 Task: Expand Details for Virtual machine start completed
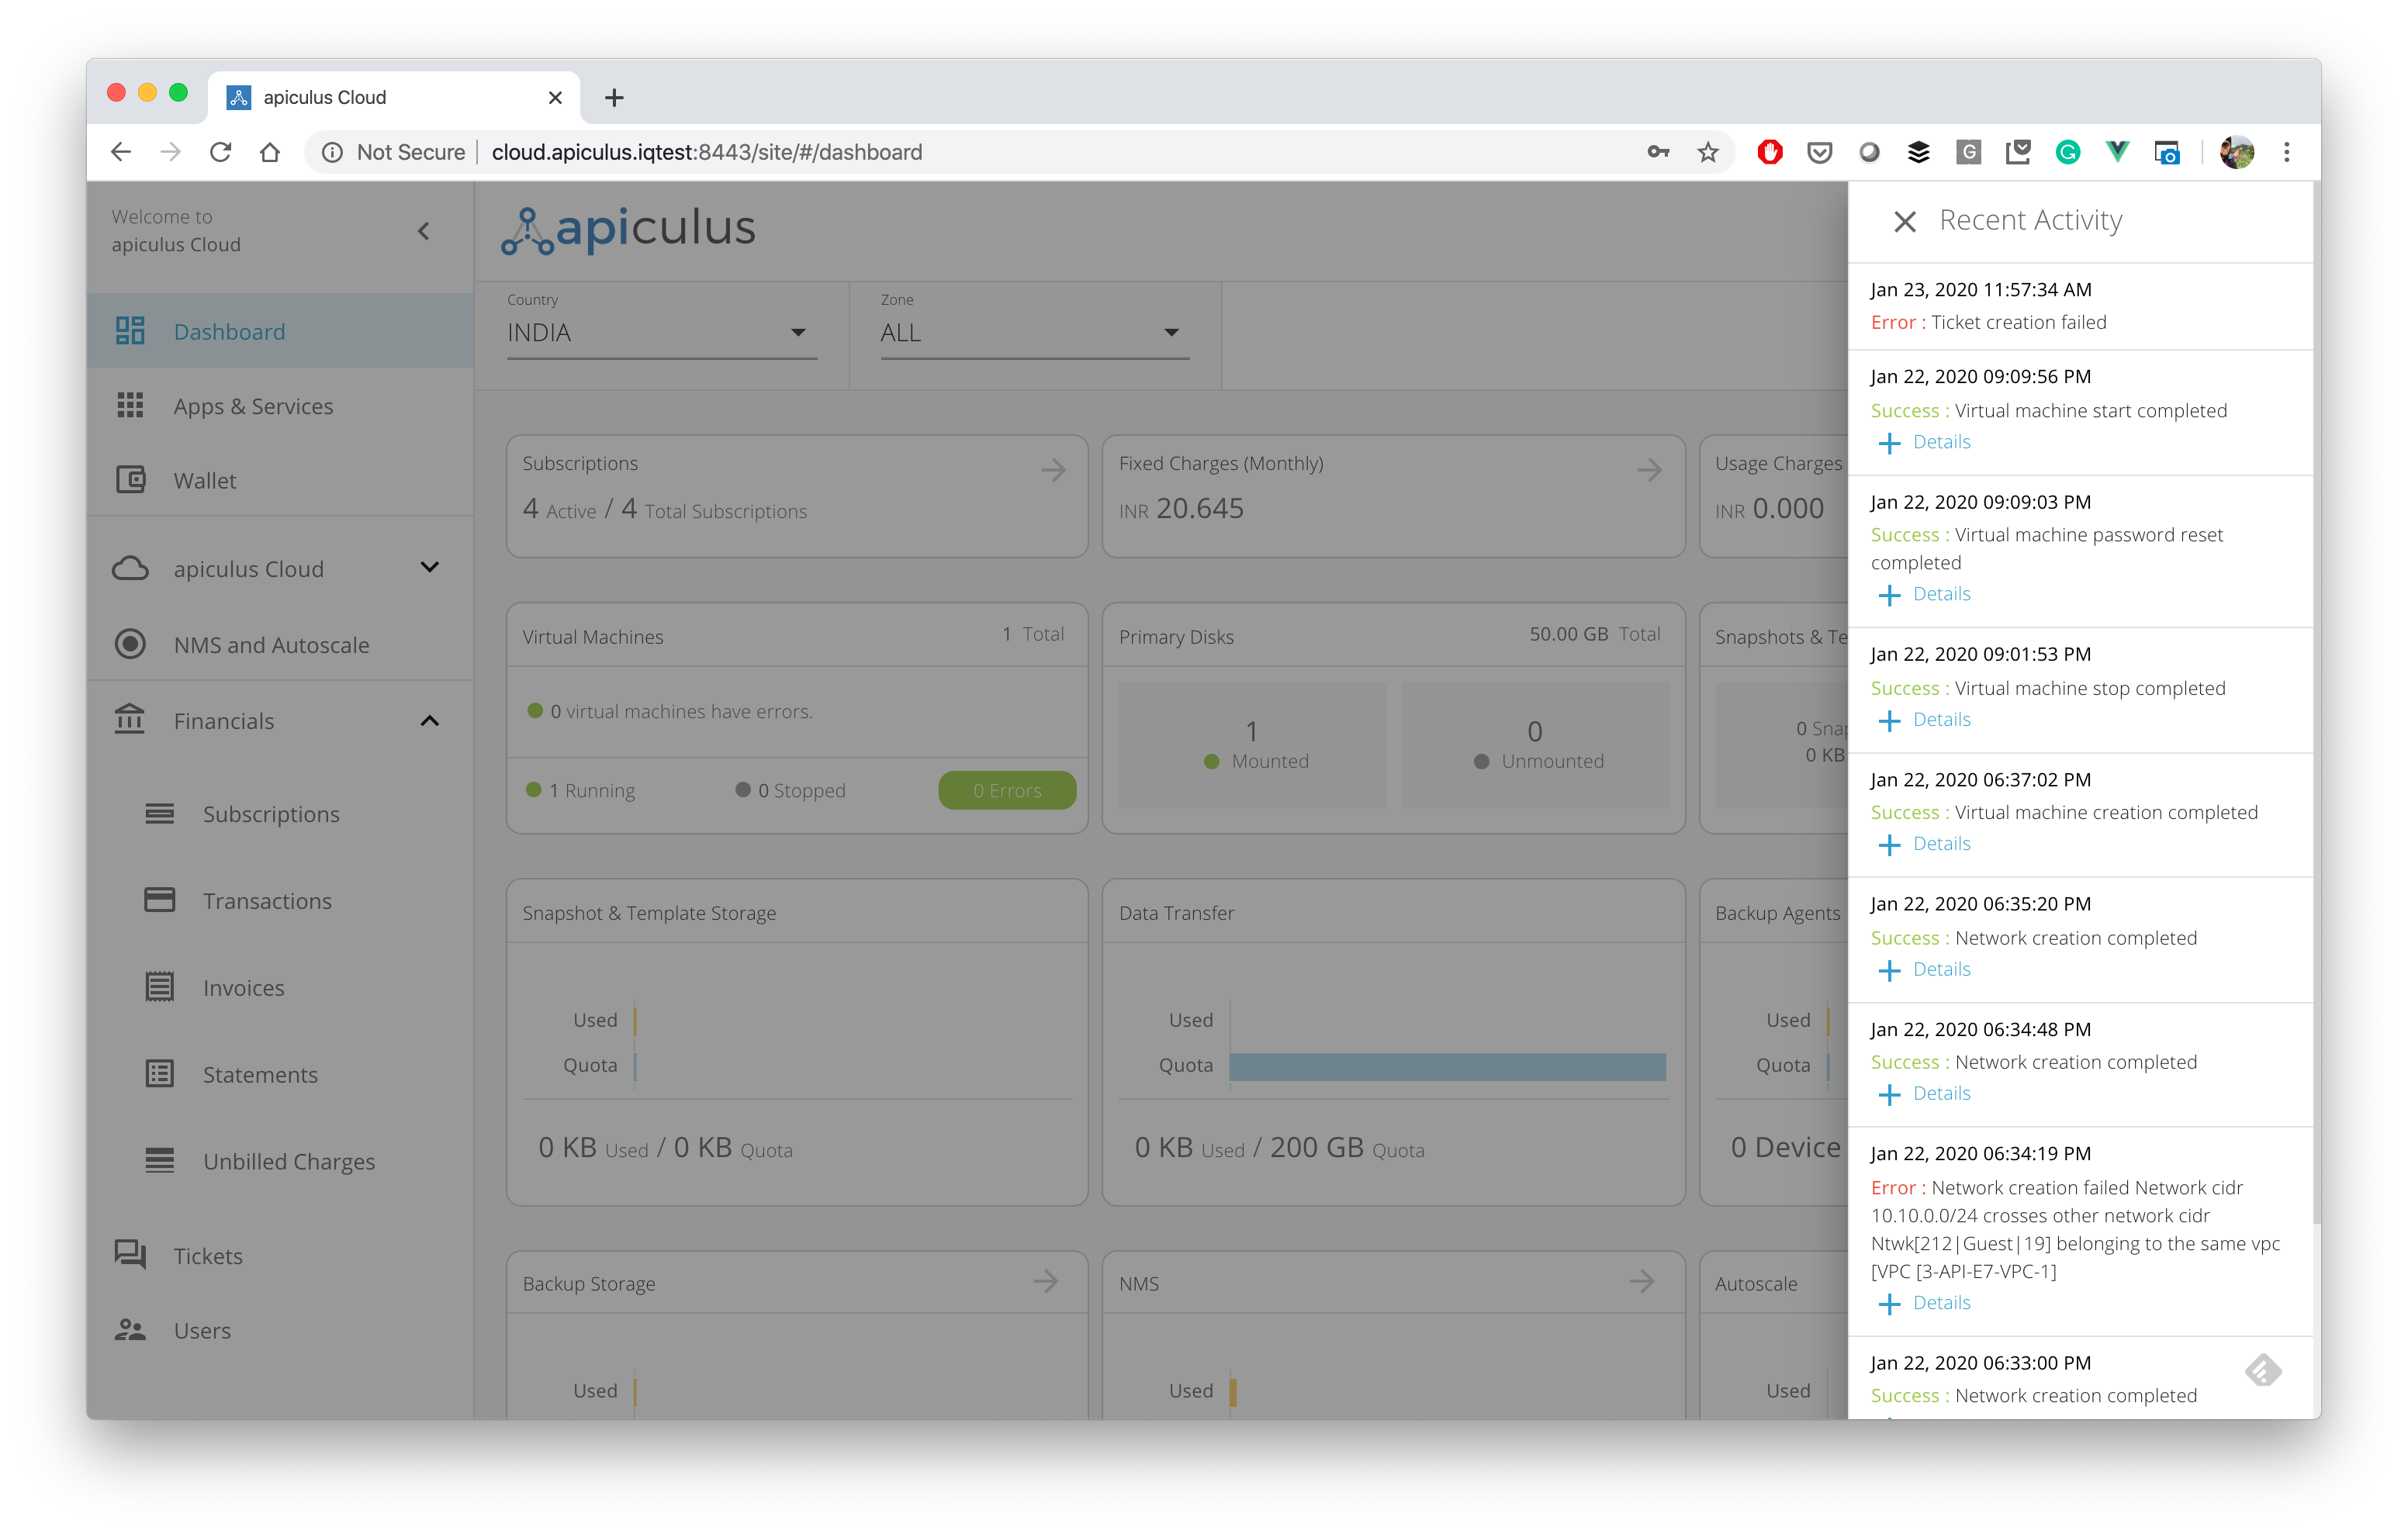click(1926, 442)
